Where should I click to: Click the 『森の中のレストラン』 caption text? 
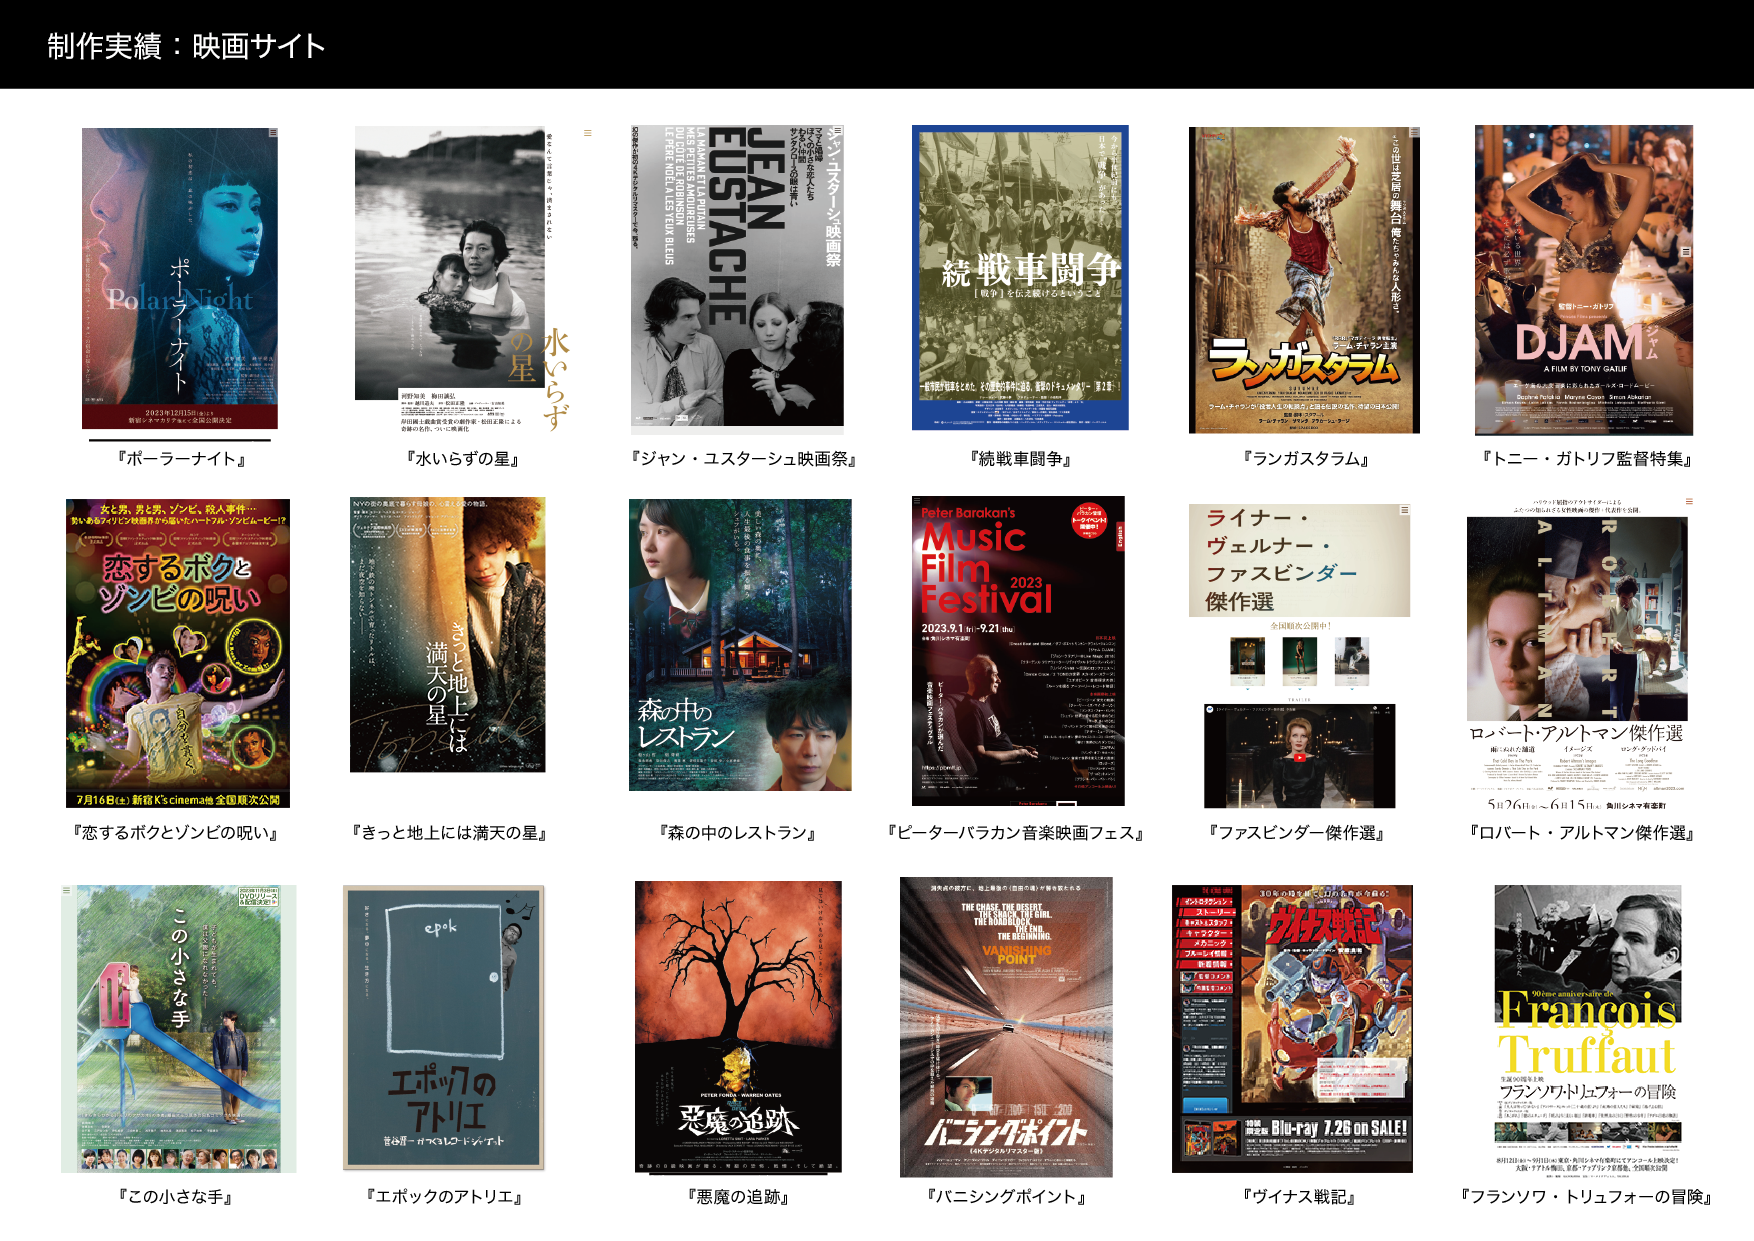pos(739,833)
